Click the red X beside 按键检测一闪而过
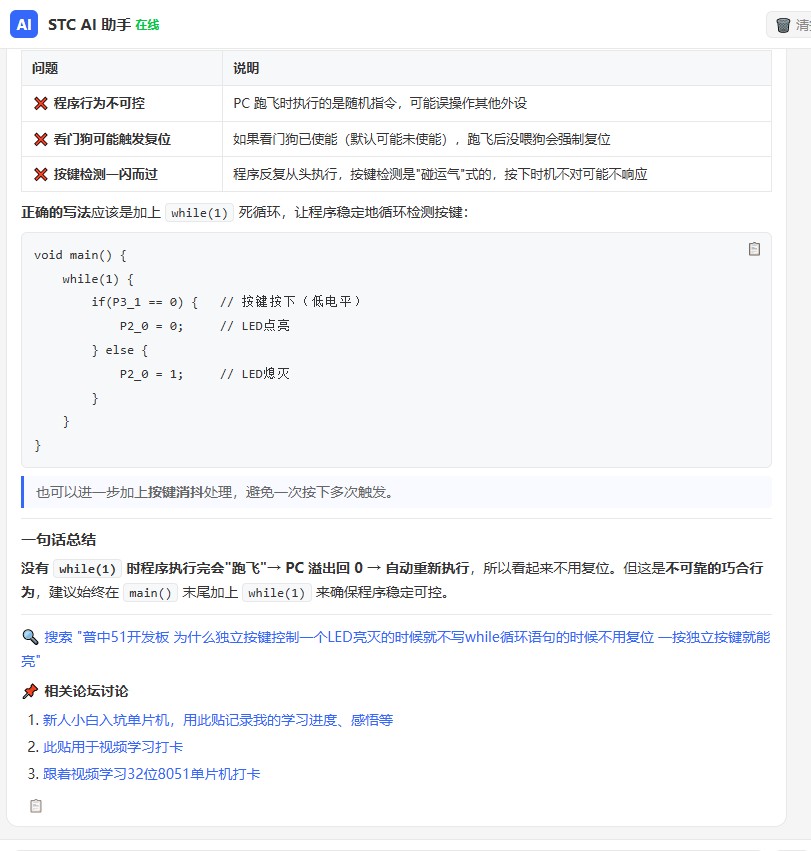Image resolution: width=811 pixels, height=851 pixels. click(40, 174)
